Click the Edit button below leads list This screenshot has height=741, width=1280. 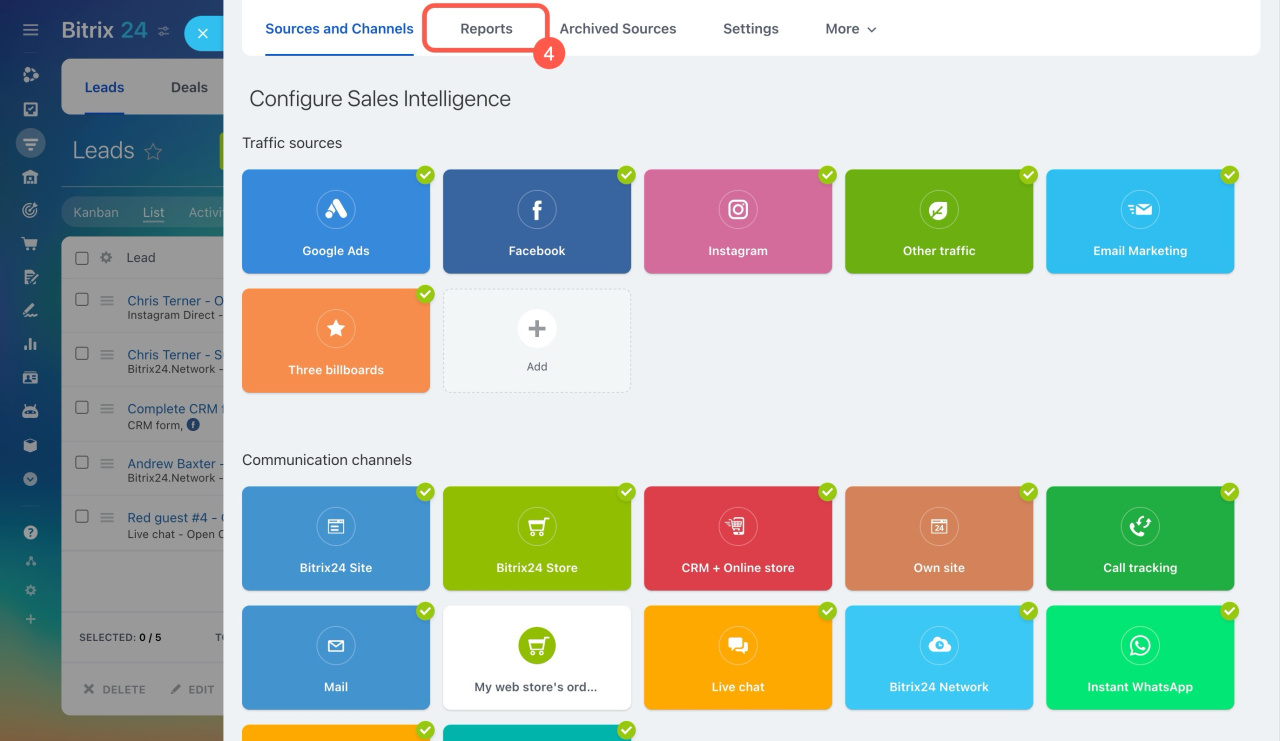click(192, 689)
